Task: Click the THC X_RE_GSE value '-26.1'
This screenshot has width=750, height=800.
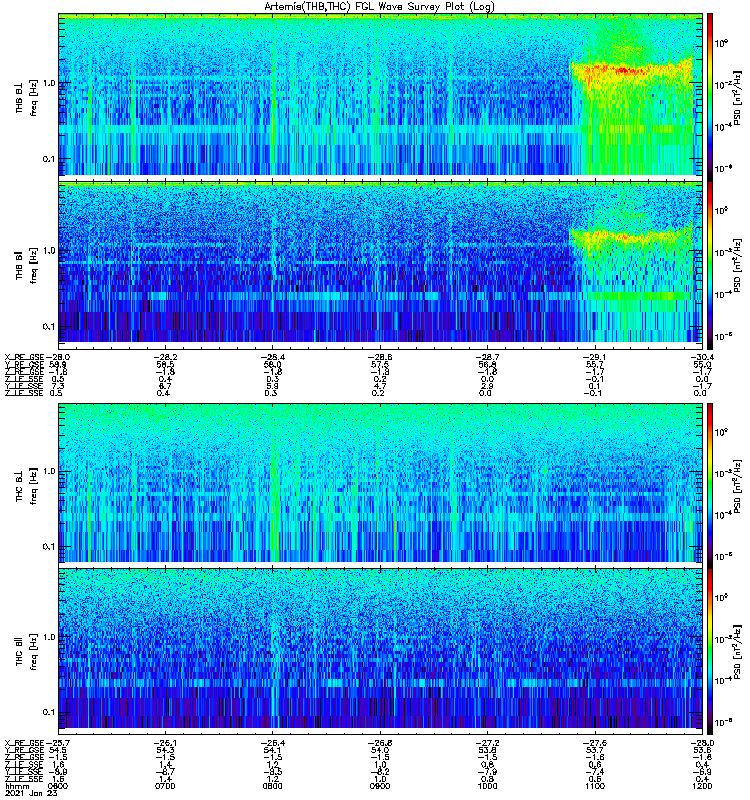Action: (164, 743)
